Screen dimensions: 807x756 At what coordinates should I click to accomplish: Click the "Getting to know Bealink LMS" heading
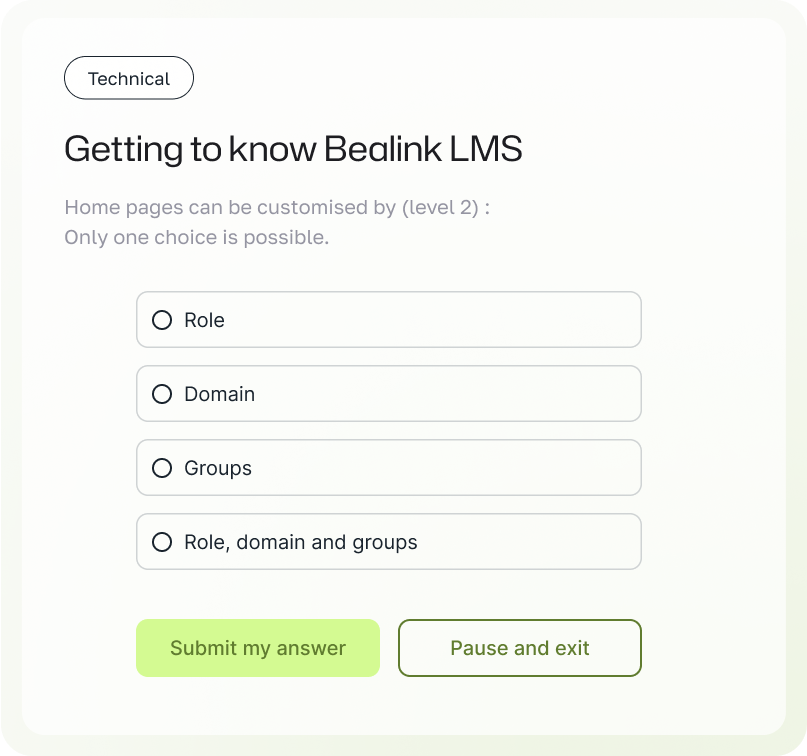[293, 150]
